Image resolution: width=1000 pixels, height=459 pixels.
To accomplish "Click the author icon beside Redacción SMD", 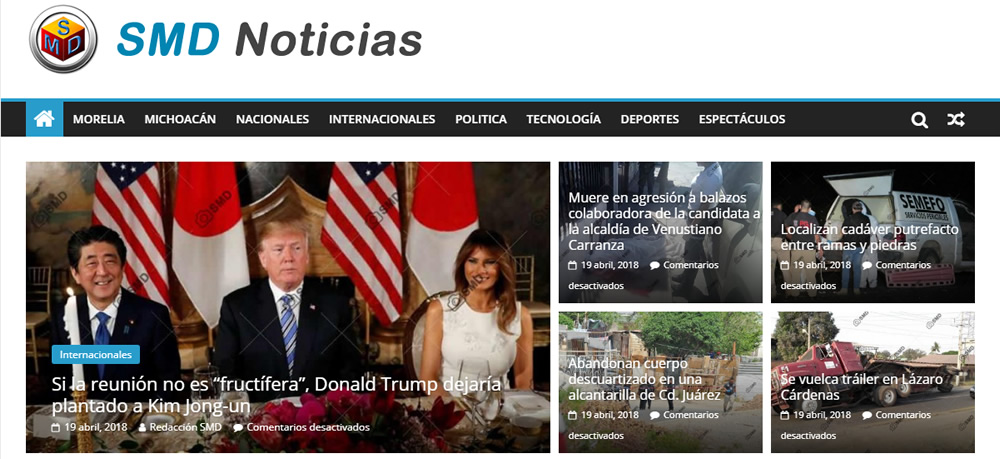I will coord(142,427).
